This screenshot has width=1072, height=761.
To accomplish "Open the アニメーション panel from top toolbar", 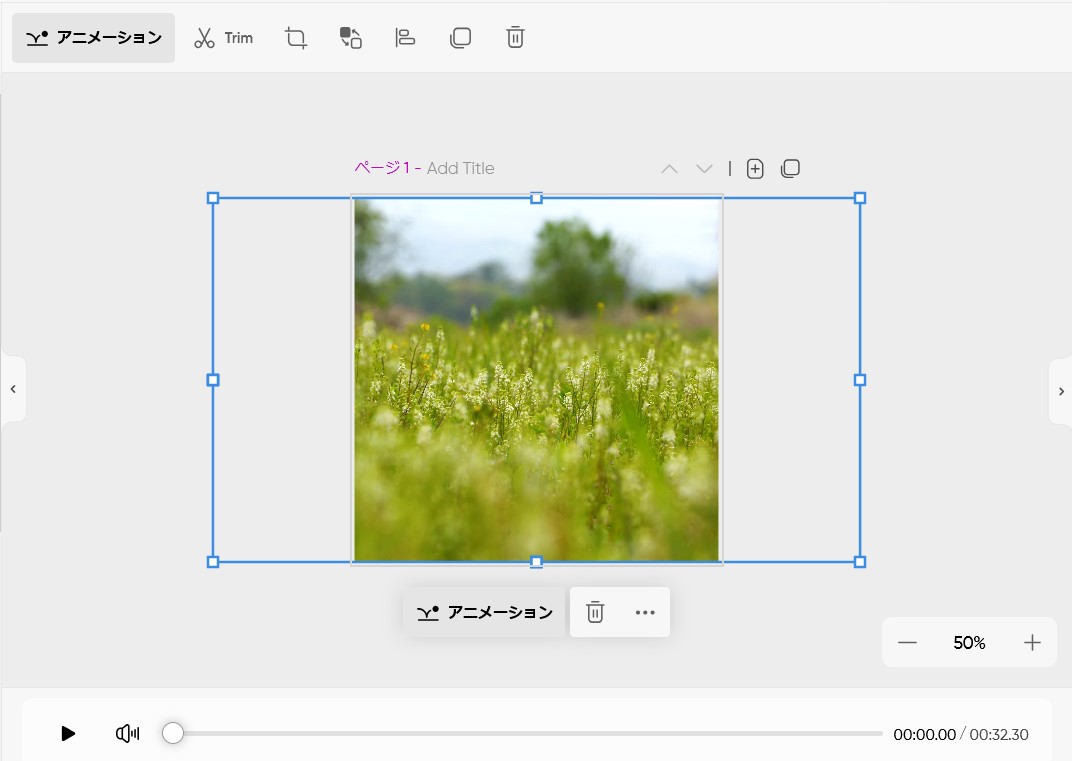I will pos(94,38).
